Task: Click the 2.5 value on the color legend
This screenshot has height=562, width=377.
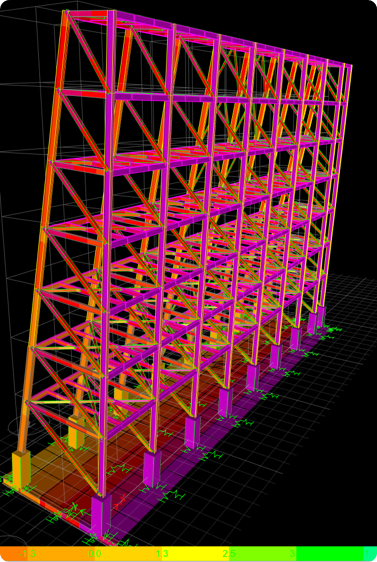Action: [x=229, y=554]
